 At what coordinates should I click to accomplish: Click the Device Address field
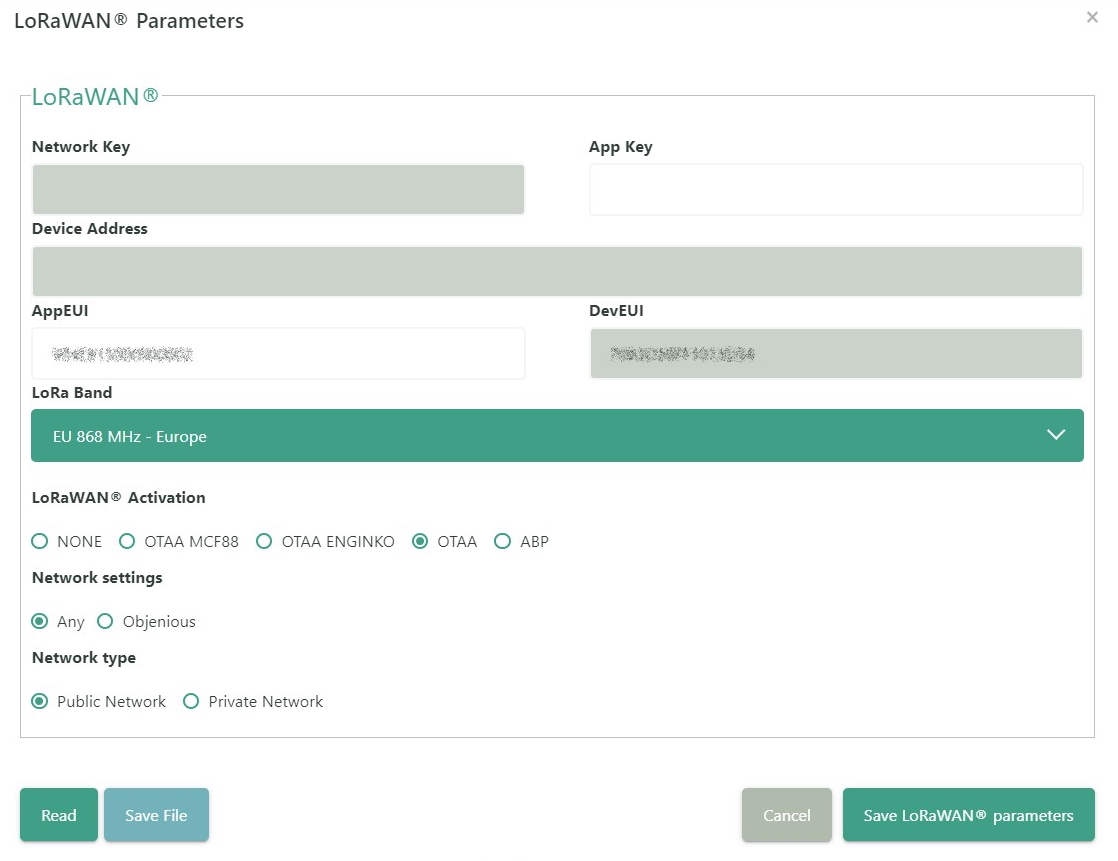click(x=557, y=272)
